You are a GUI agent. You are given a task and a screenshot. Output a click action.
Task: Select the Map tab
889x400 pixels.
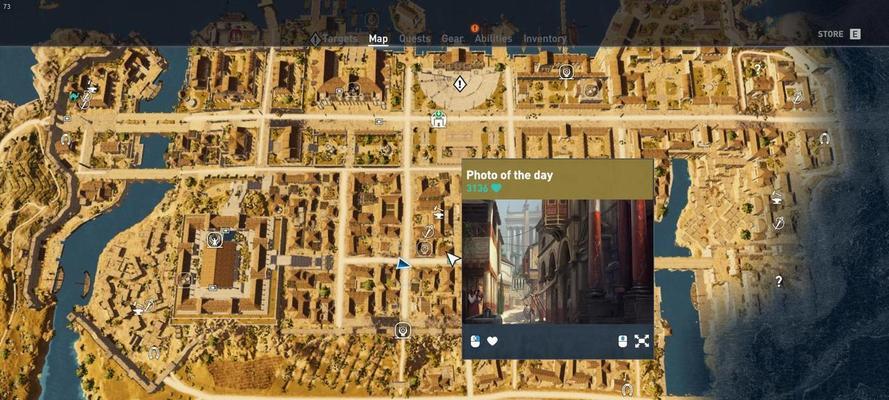[x=378, y=39]
